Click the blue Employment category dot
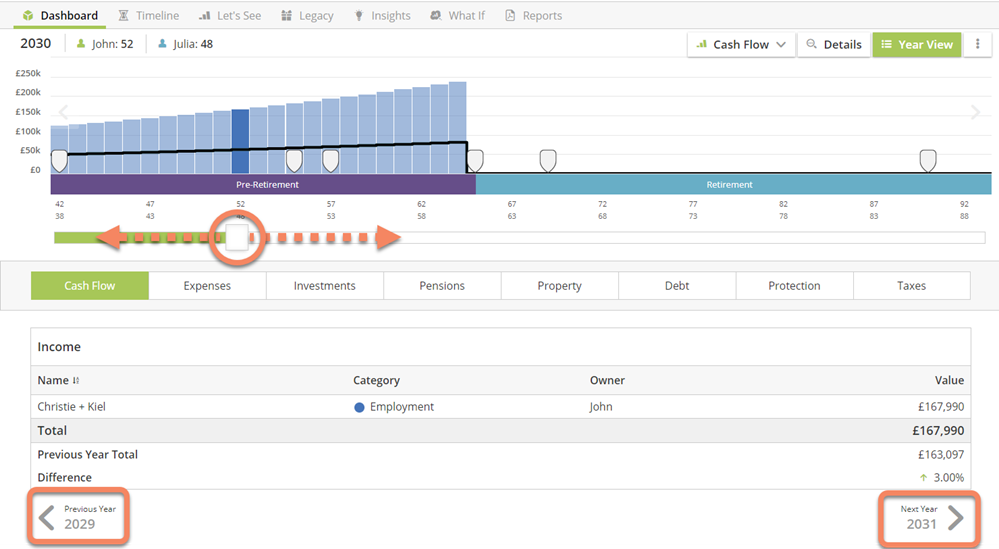Screen dimensions: 999x549 pyautogui.click(x=359, y=407)
